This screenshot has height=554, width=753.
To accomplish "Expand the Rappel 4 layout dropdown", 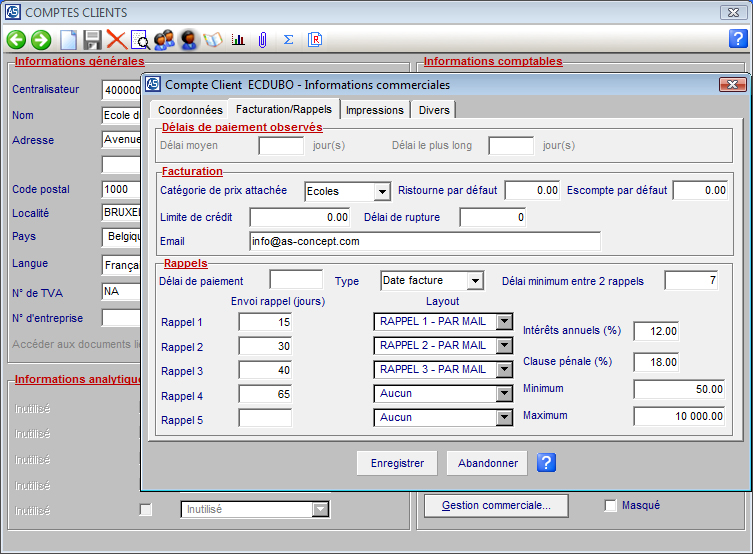I will point(504,394).
